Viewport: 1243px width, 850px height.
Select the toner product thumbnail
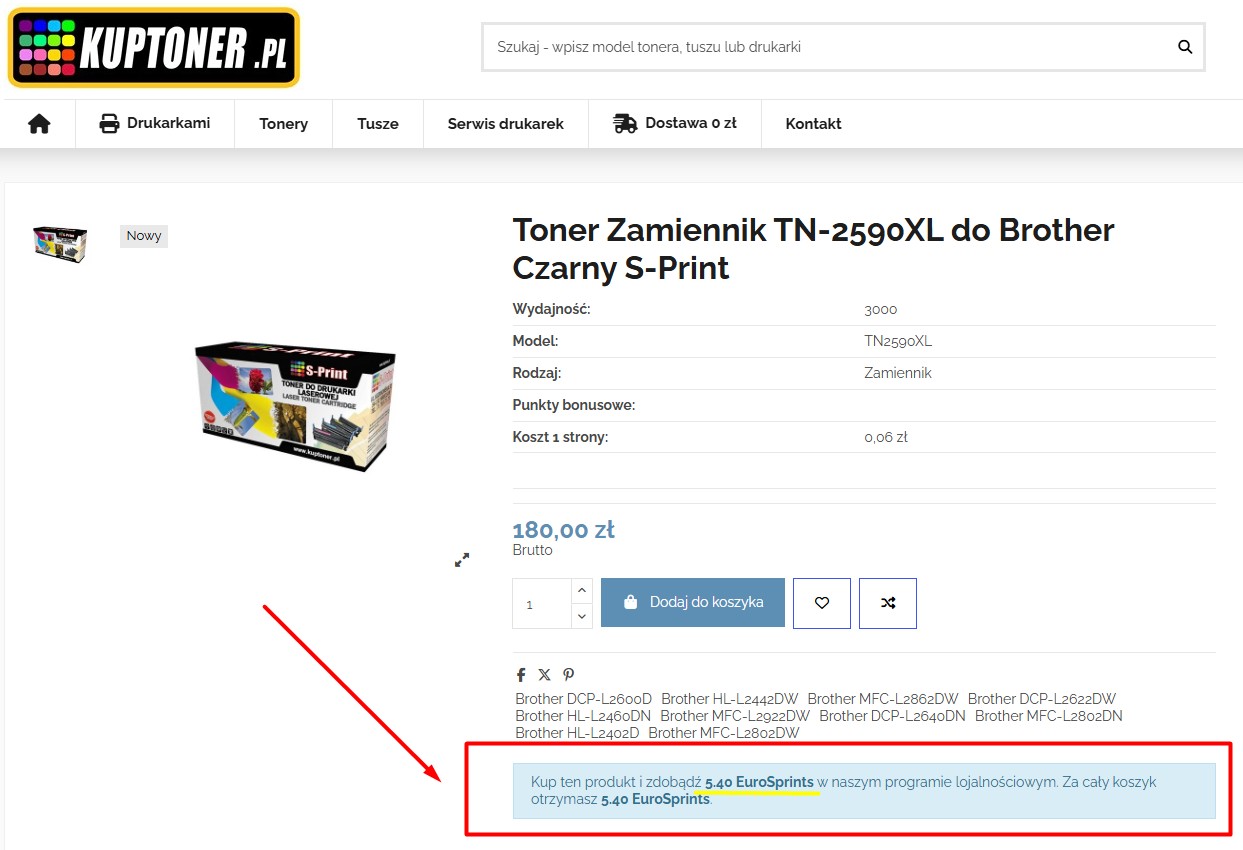60,244
